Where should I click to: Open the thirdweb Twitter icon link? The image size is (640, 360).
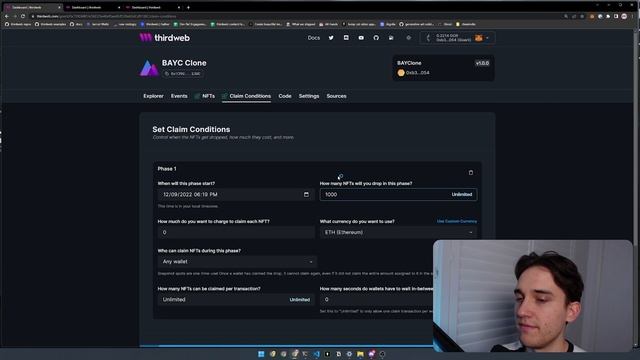pyautogui.click(x=331, y=38)
